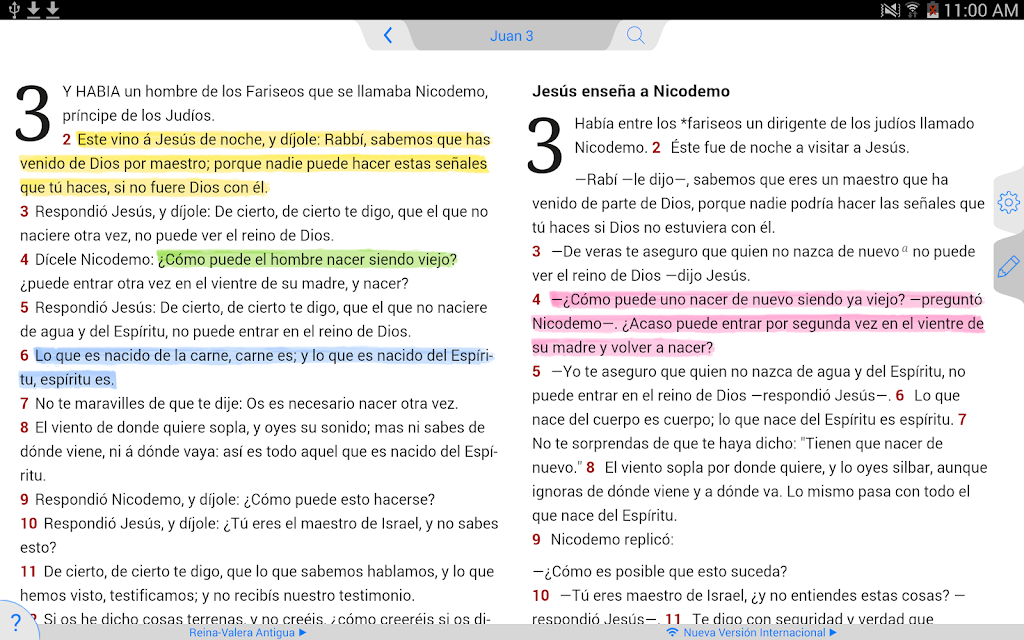Tap the 11:00 AM clock
This screenshot has height=640, width=1024.
pyautogui.click(x=980, y=10)
